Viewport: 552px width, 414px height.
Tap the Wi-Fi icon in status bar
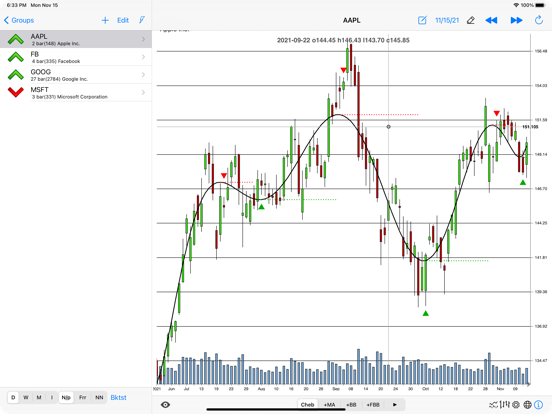pos(516,5)
